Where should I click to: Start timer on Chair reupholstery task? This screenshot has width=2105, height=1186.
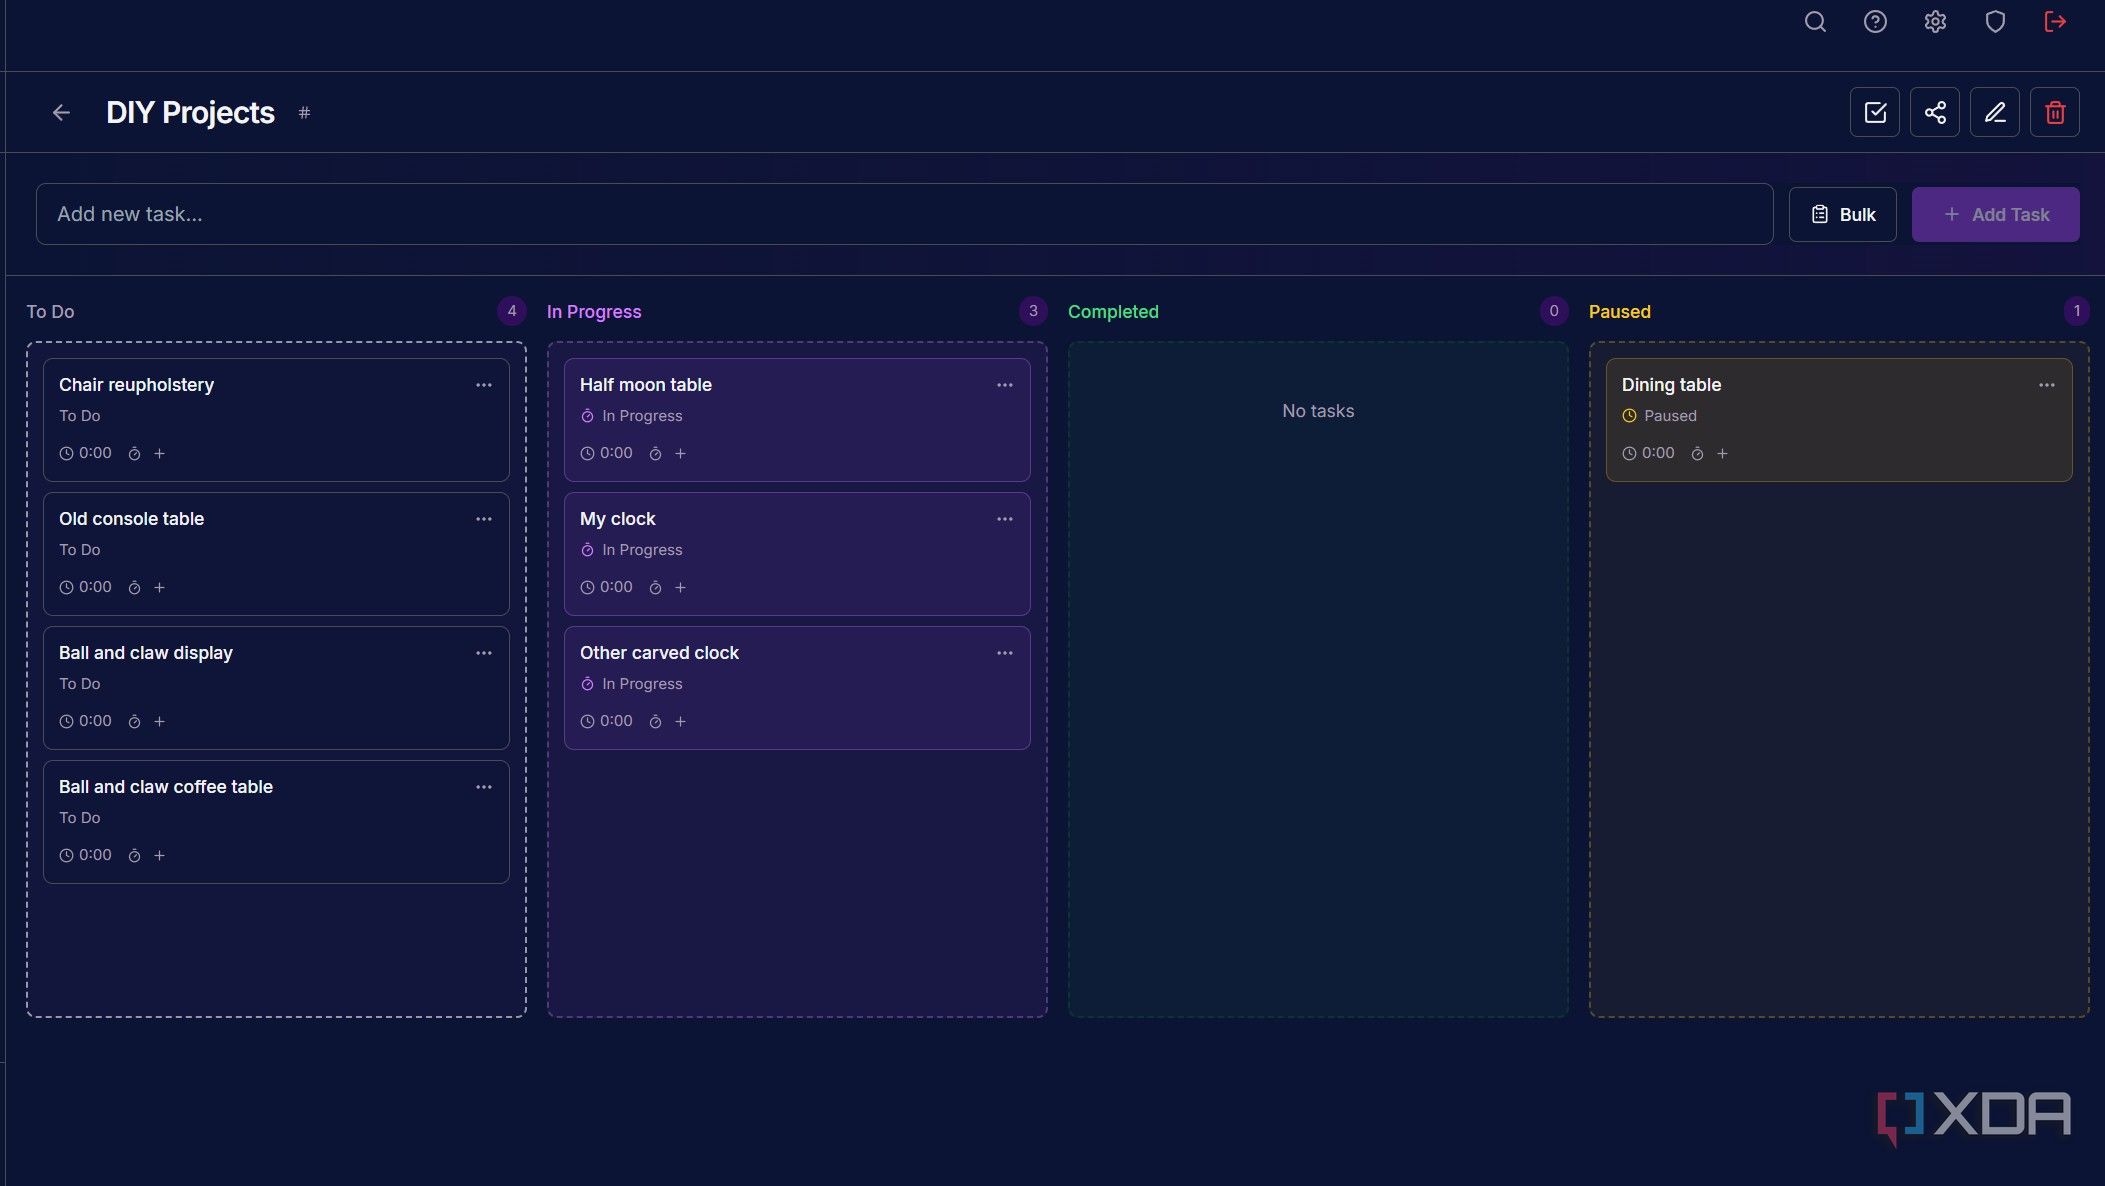[x=134, y=454]
